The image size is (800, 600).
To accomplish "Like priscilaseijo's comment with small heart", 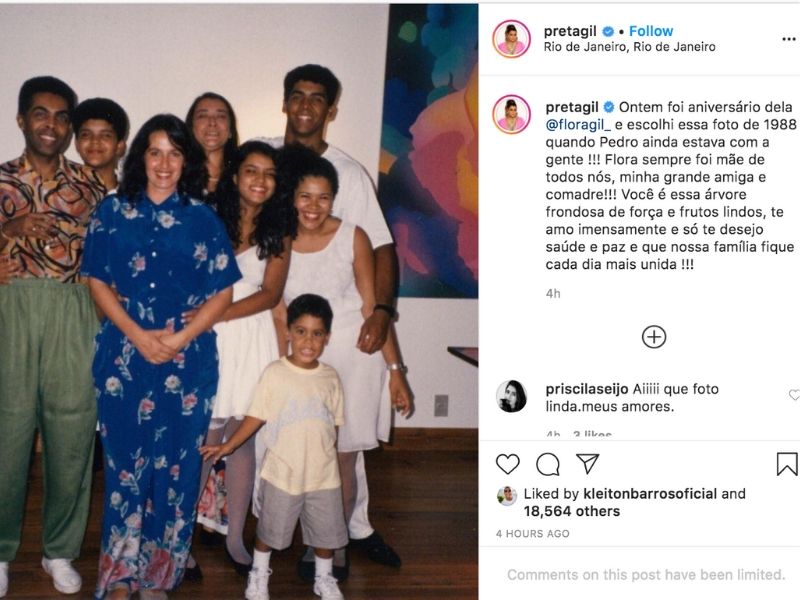I will [794, 394].
